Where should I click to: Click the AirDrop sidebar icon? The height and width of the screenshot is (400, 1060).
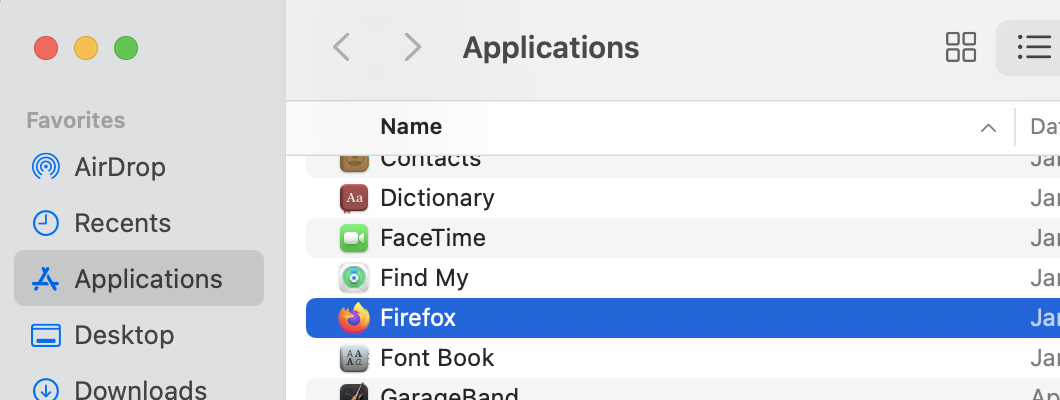click(x=46, y=167)
